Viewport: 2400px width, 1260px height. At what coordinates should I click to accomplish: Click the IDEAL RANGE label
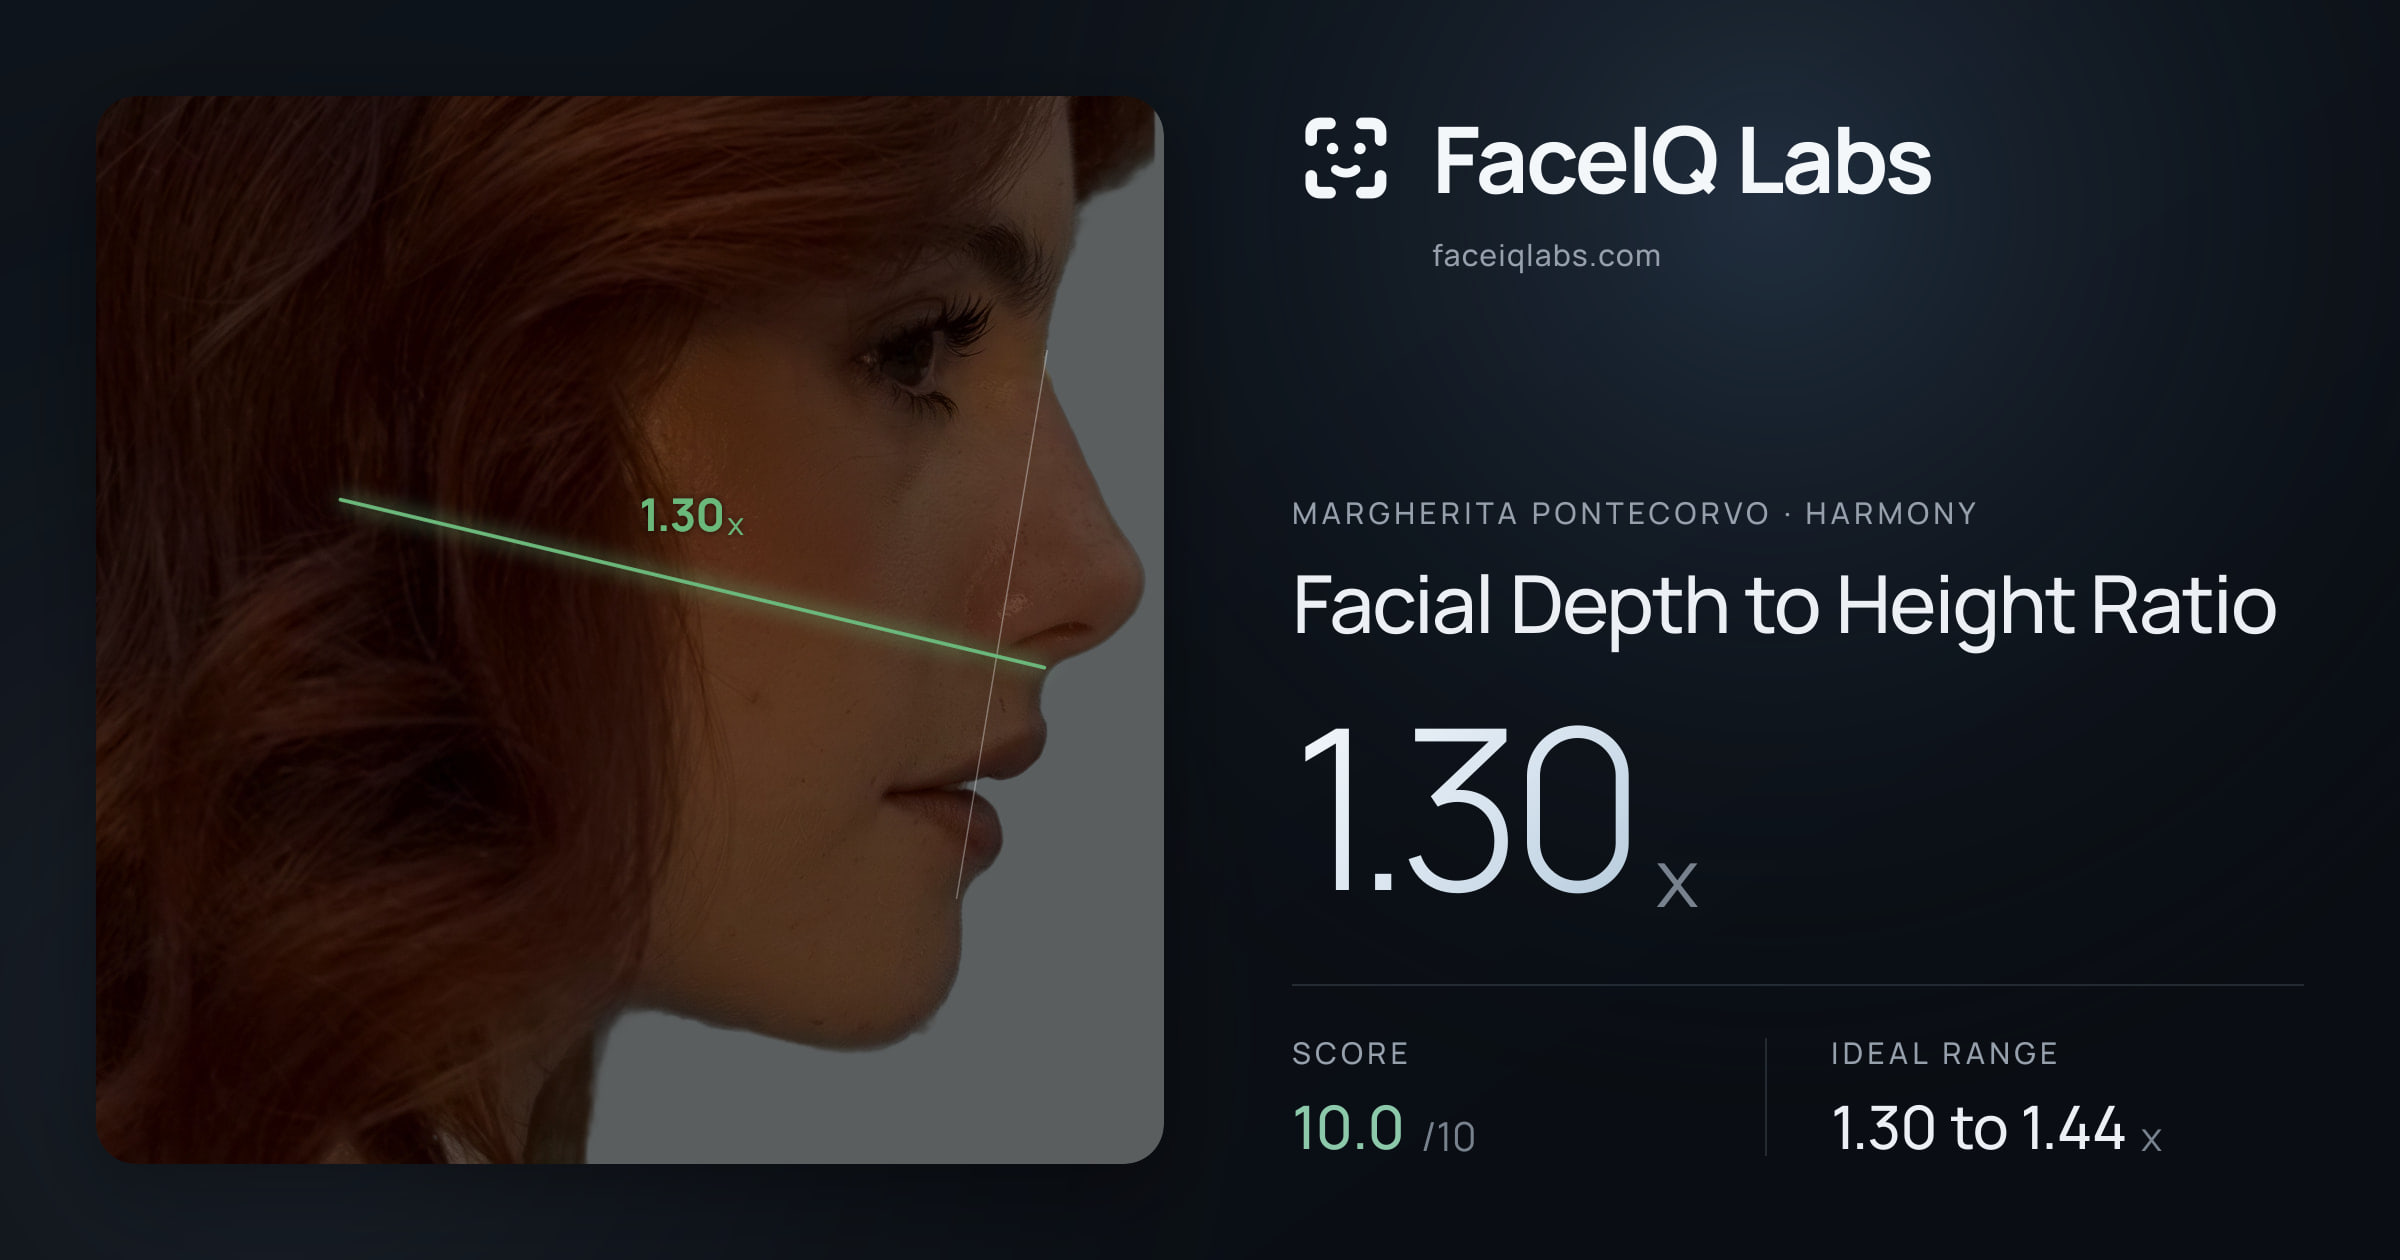(1944, 1053)
